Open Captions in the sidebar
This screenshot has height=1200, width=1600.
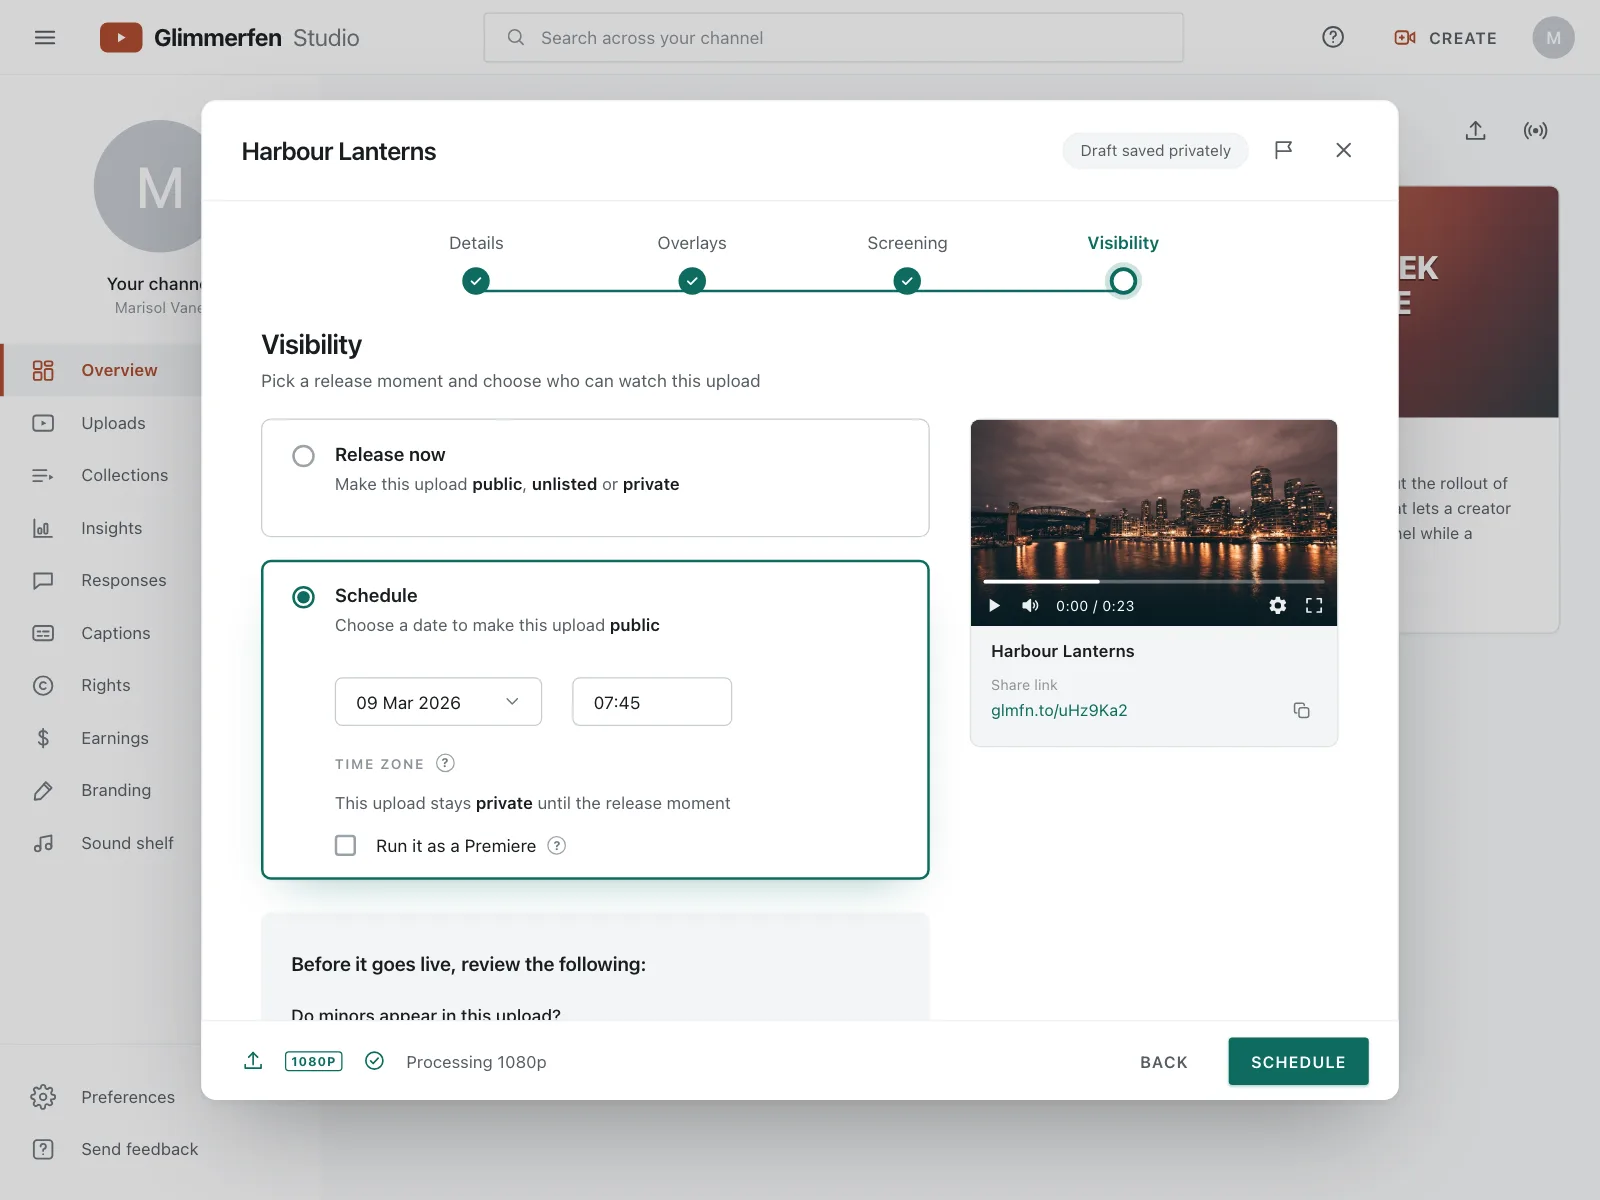(101, 633)
